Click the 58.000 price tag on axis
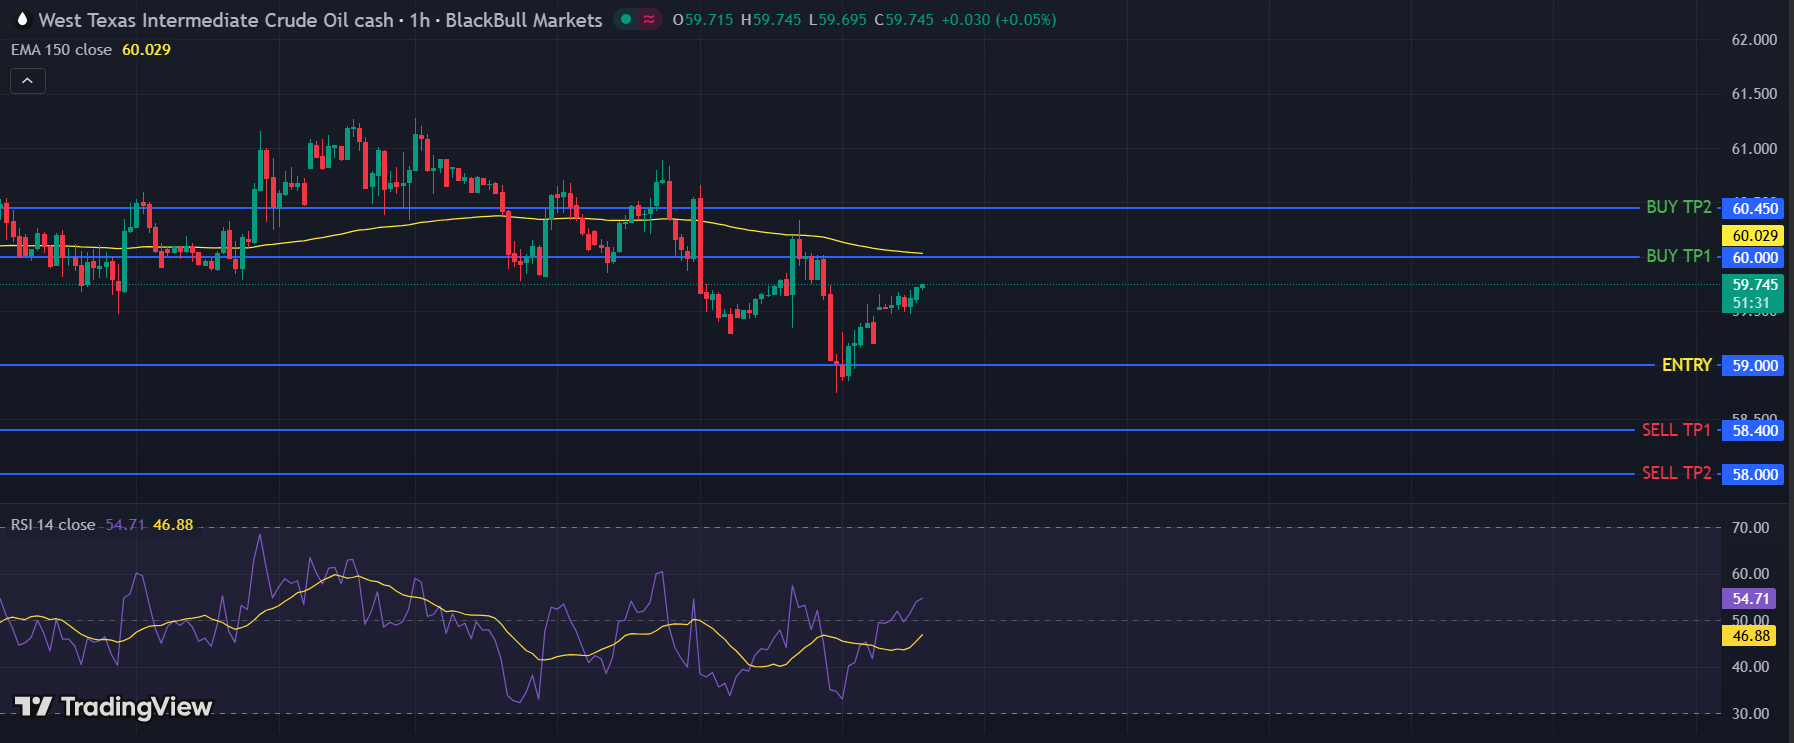The height and width of the screenshot is (743, 1794). coord(1755,474)
